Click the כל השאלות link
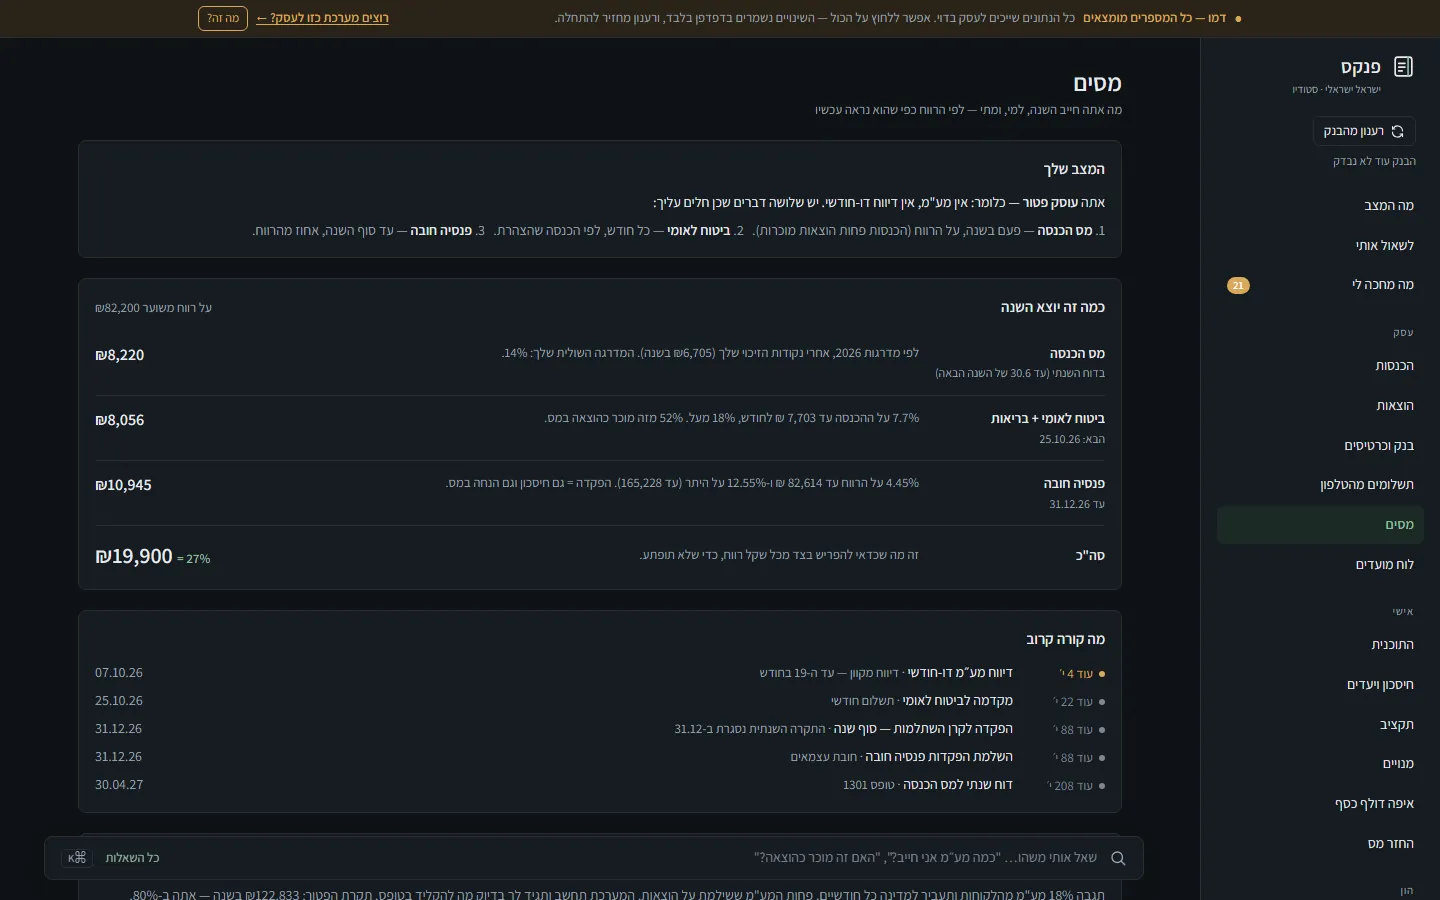 point(132,858)
